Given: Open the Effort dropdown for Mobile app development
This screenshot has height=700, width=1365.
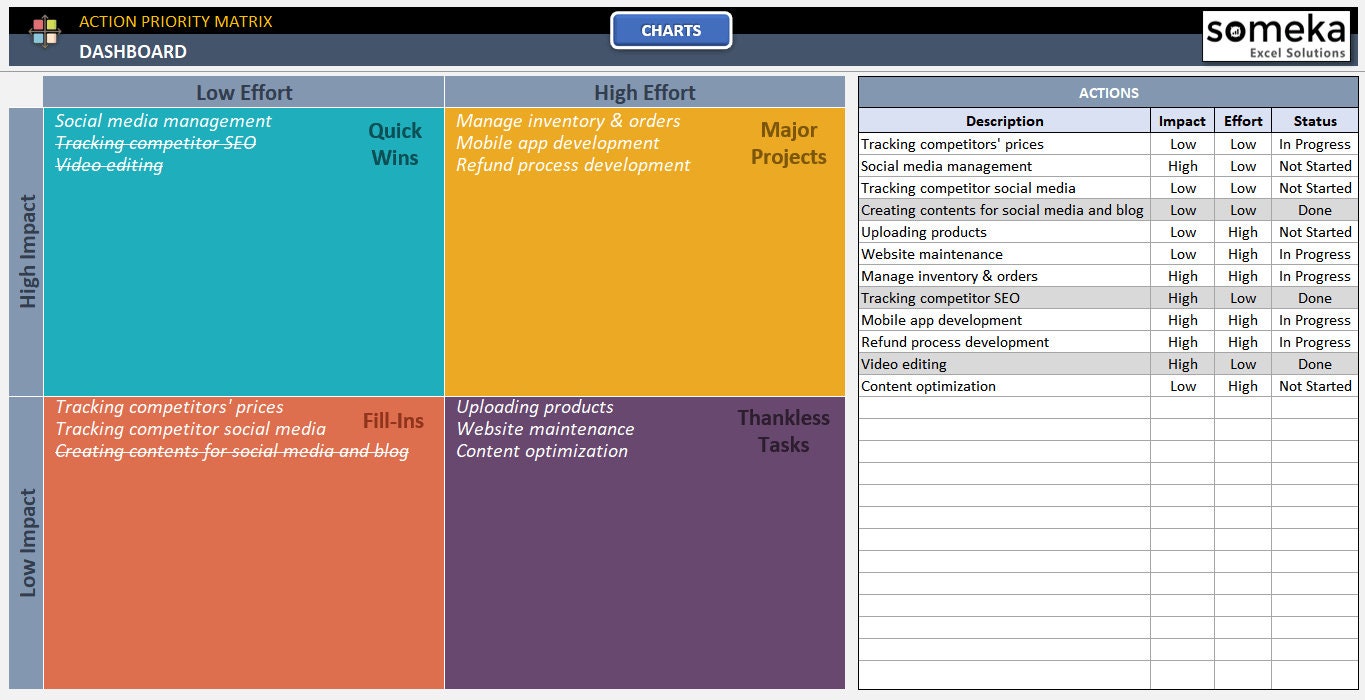Looking at the screenshot, I should 1242,319.
